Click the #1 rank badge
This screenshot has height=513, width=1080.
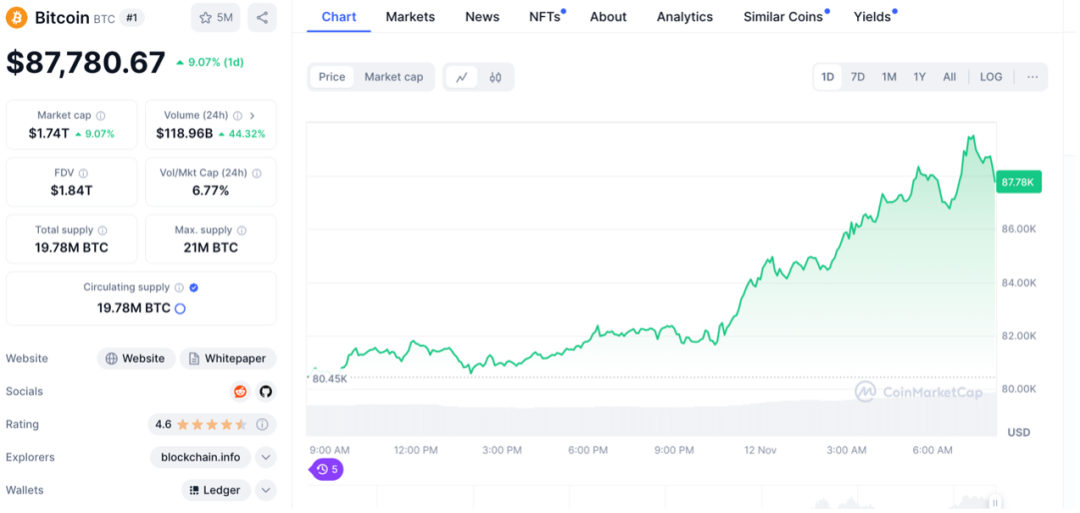pyautogui.click(x=132, y=18)
